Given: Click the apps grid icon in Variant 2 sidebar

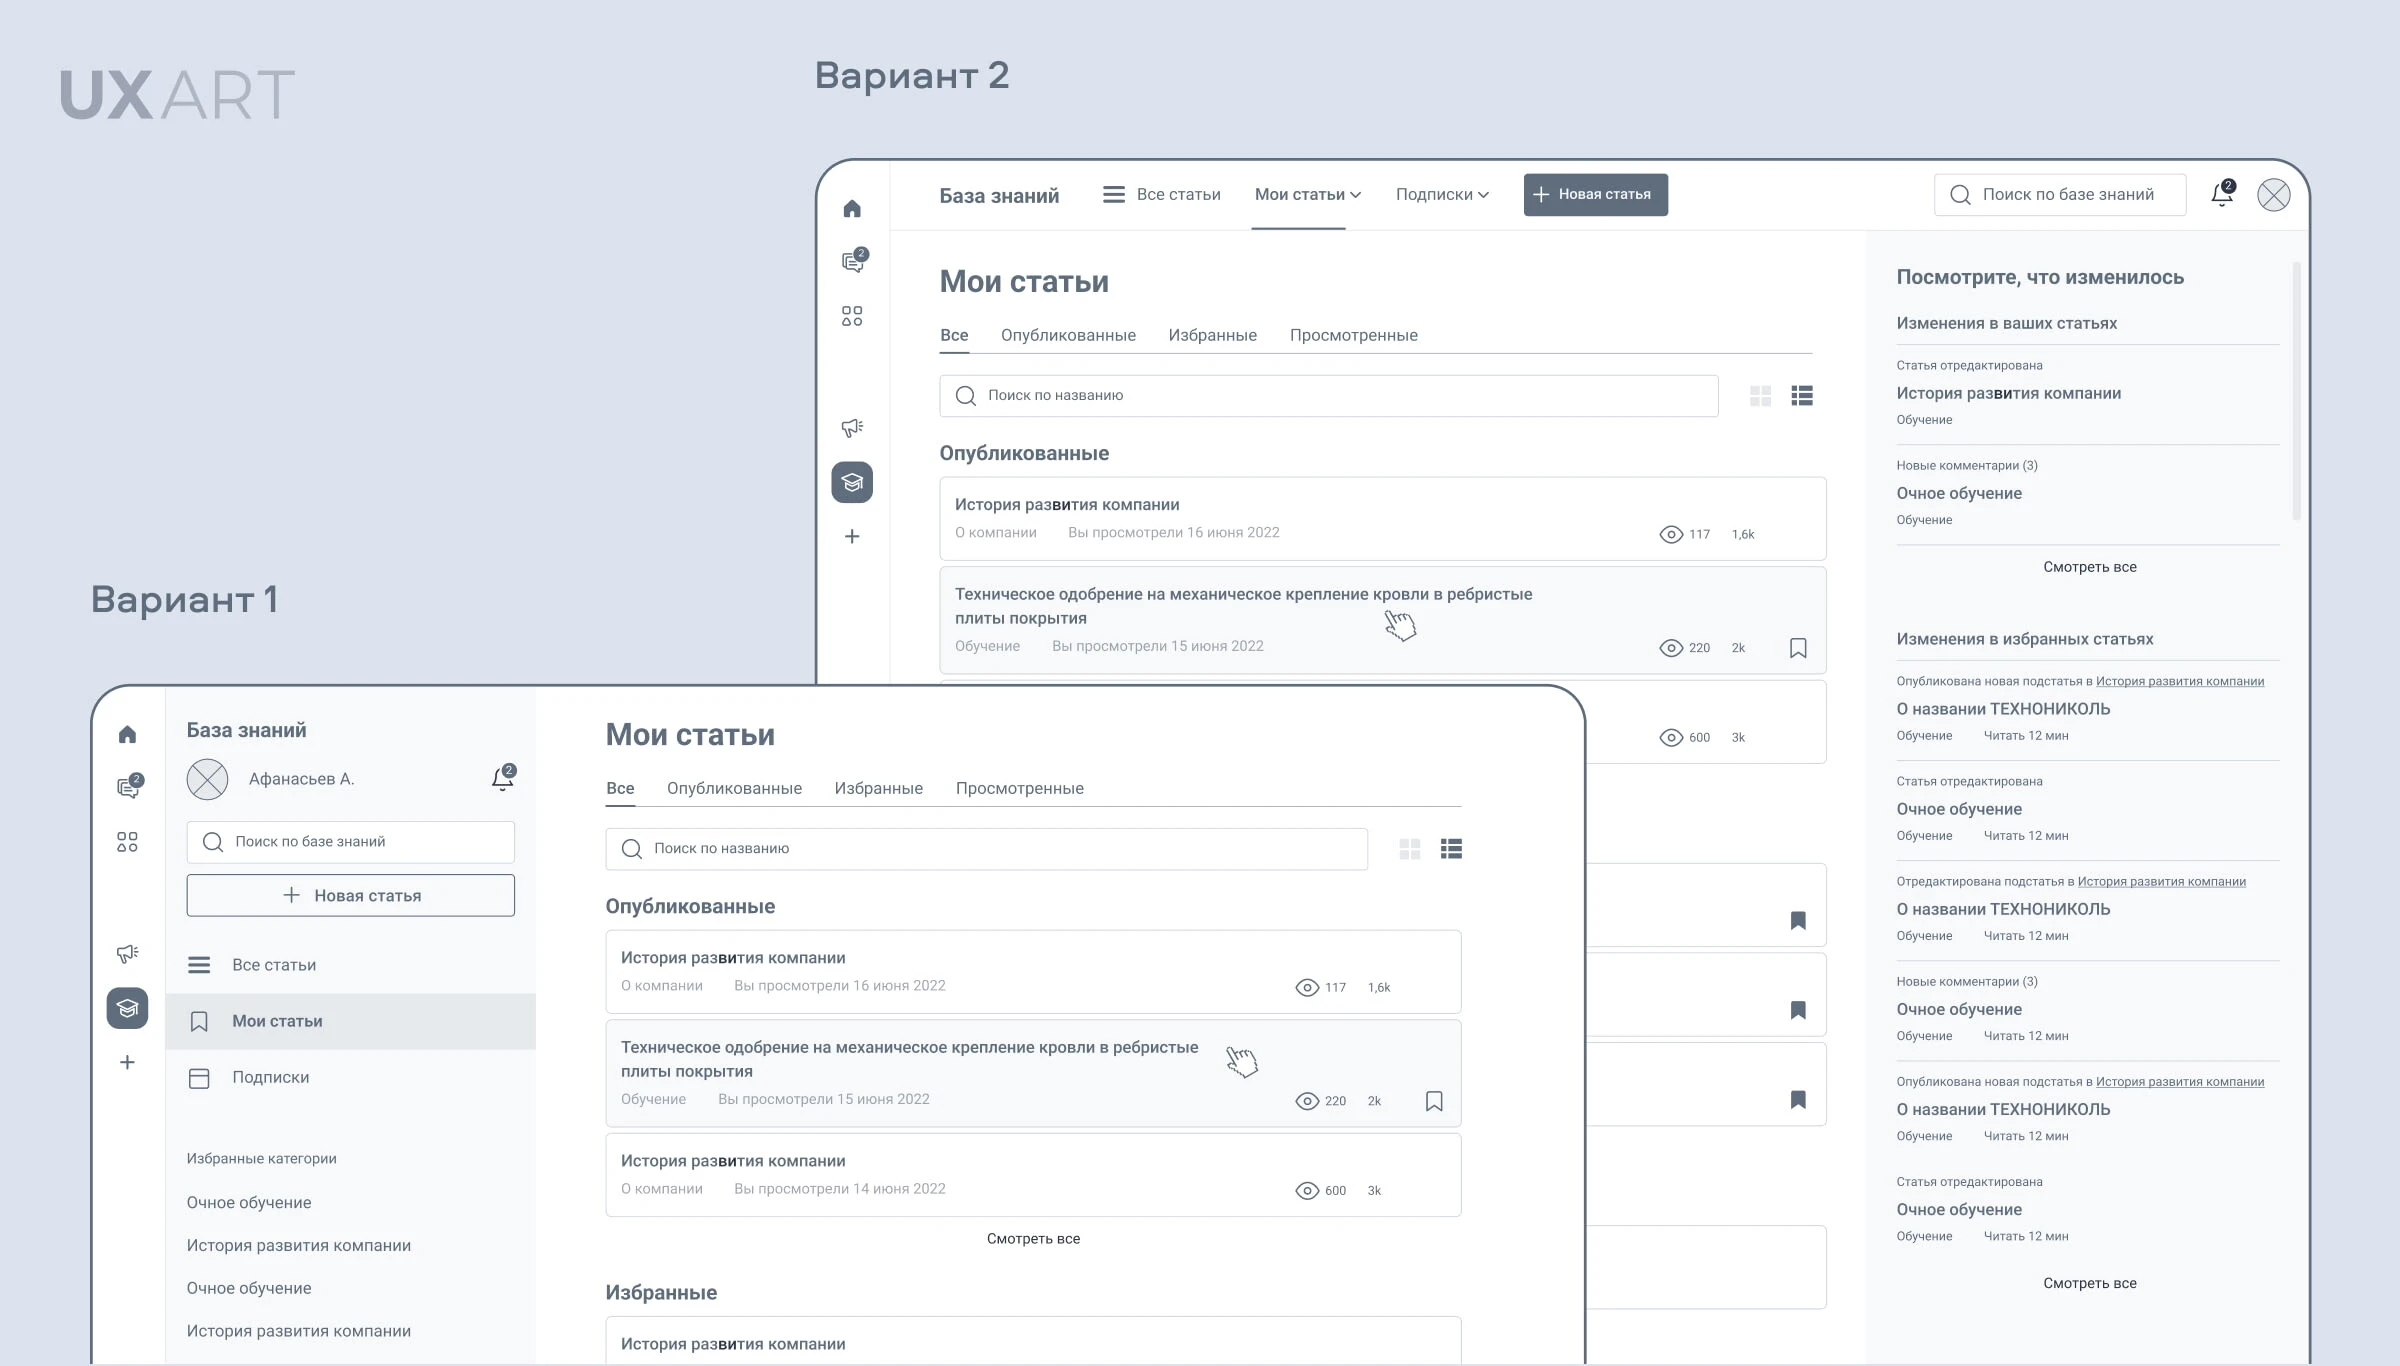Looking at the screenshot, I should 852,316.
